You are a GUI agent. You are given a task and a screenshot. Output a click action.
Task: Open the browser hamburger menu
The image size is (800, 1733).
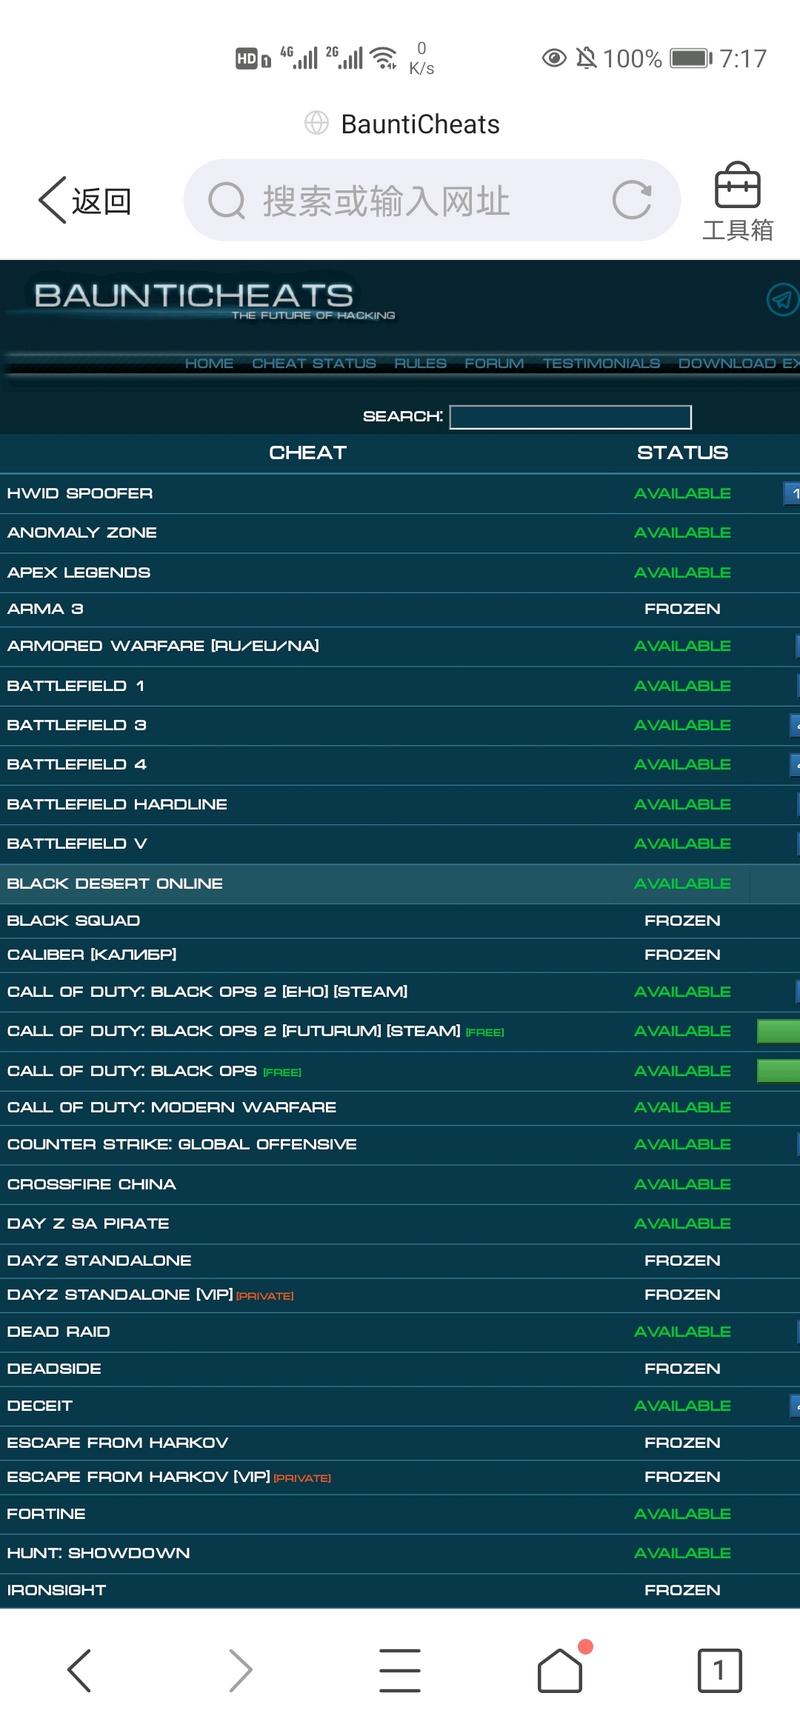pos(400,1670)
